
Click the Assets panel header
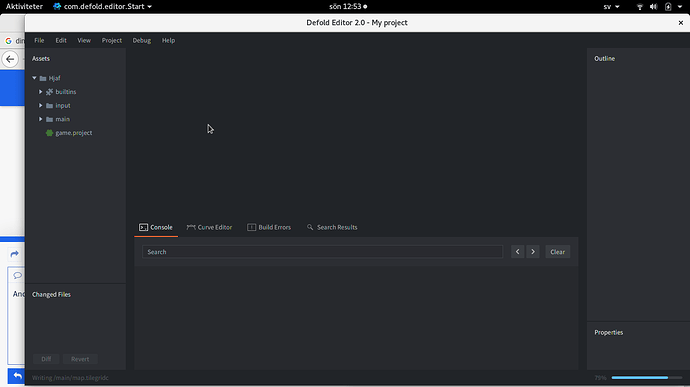(x=41, y=59)
